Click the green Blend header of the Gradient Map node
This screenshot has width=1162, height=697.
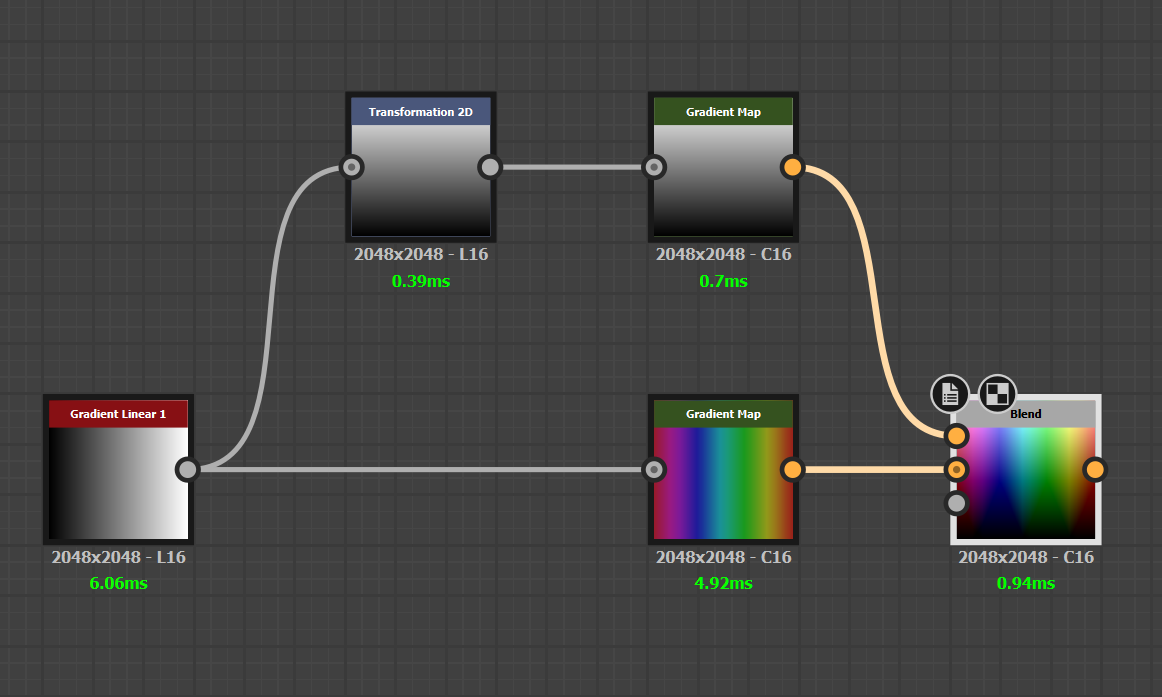723,413
